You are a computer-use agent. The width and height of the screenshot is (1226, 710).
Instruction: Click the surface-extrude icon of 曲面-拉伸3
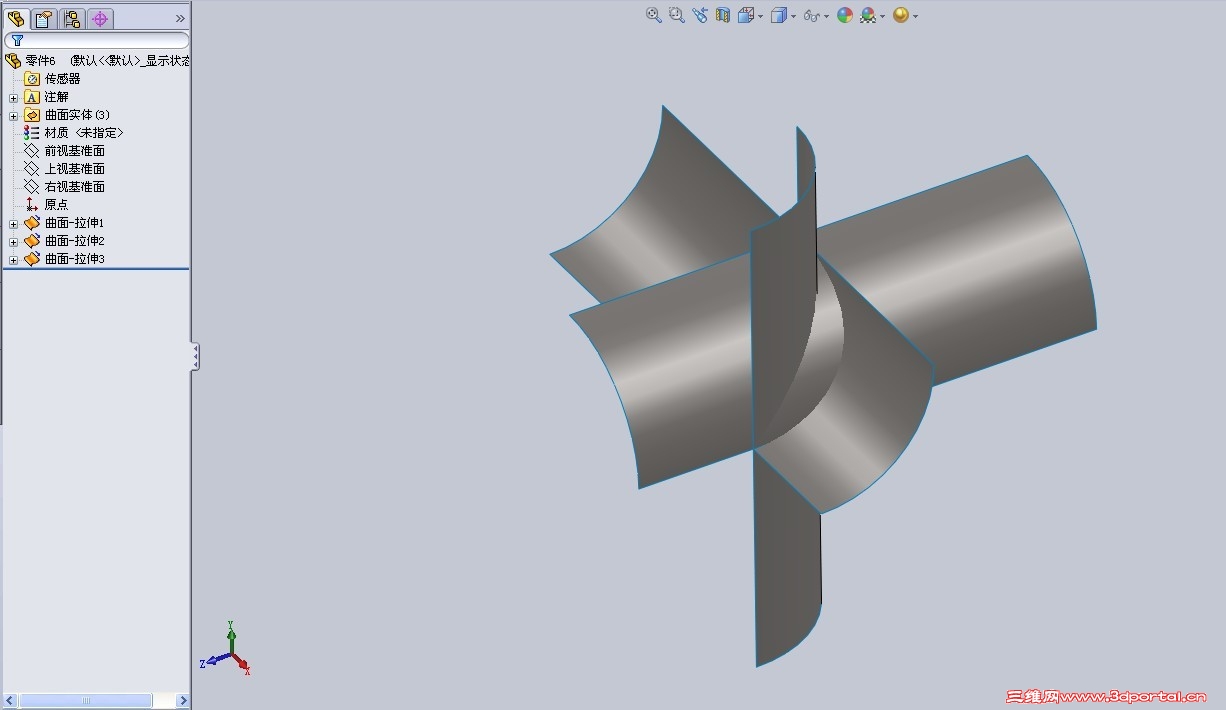coord(32,259)
